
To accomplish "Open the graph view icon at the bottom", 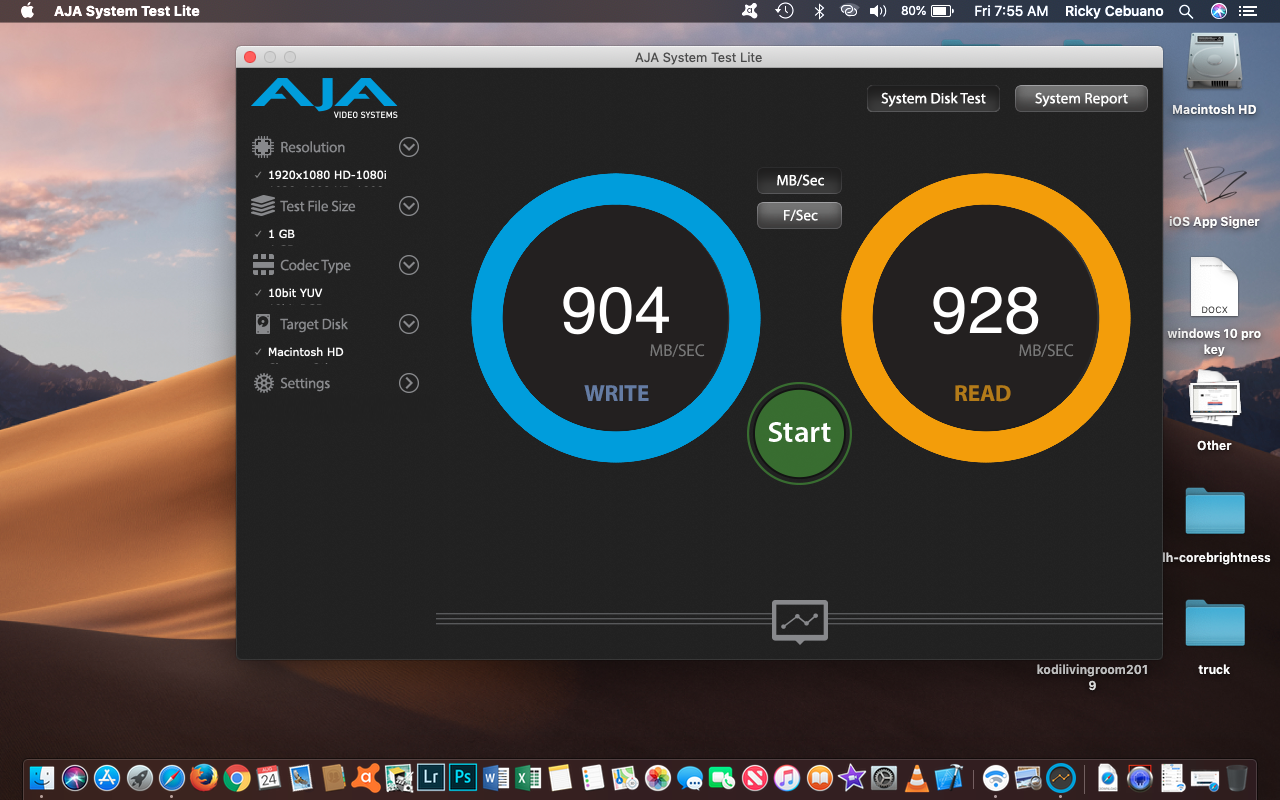I will click(x=800, y=621).
